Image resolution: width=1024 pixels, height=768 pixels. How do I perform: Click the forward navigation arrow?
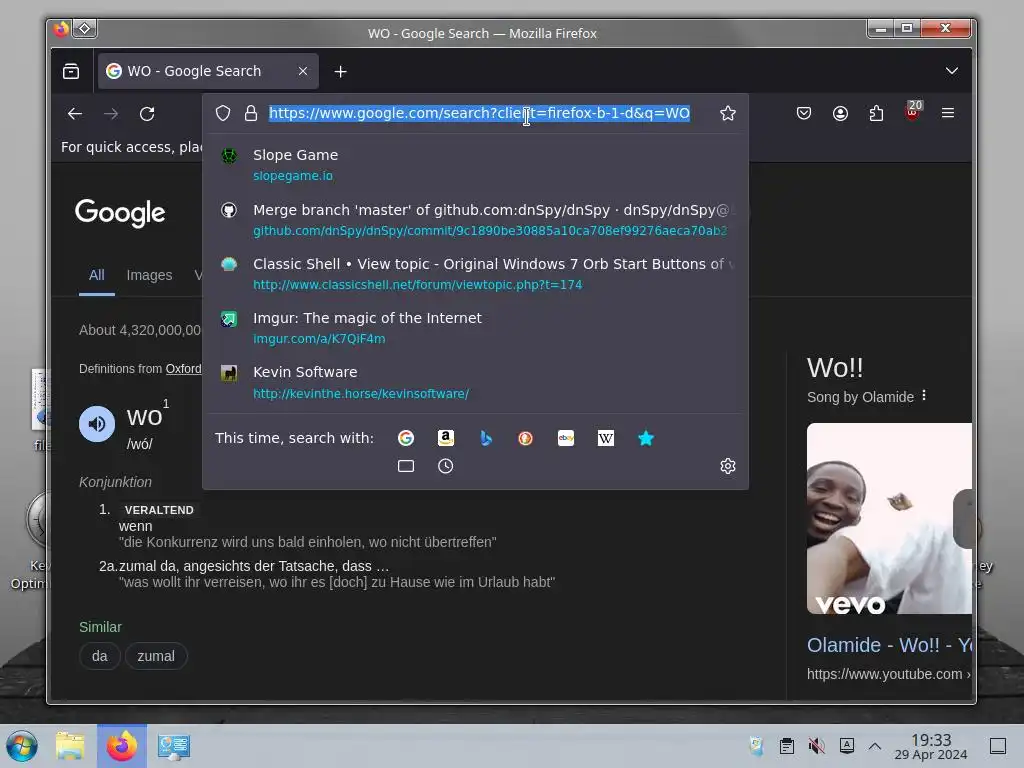[111, 114]
